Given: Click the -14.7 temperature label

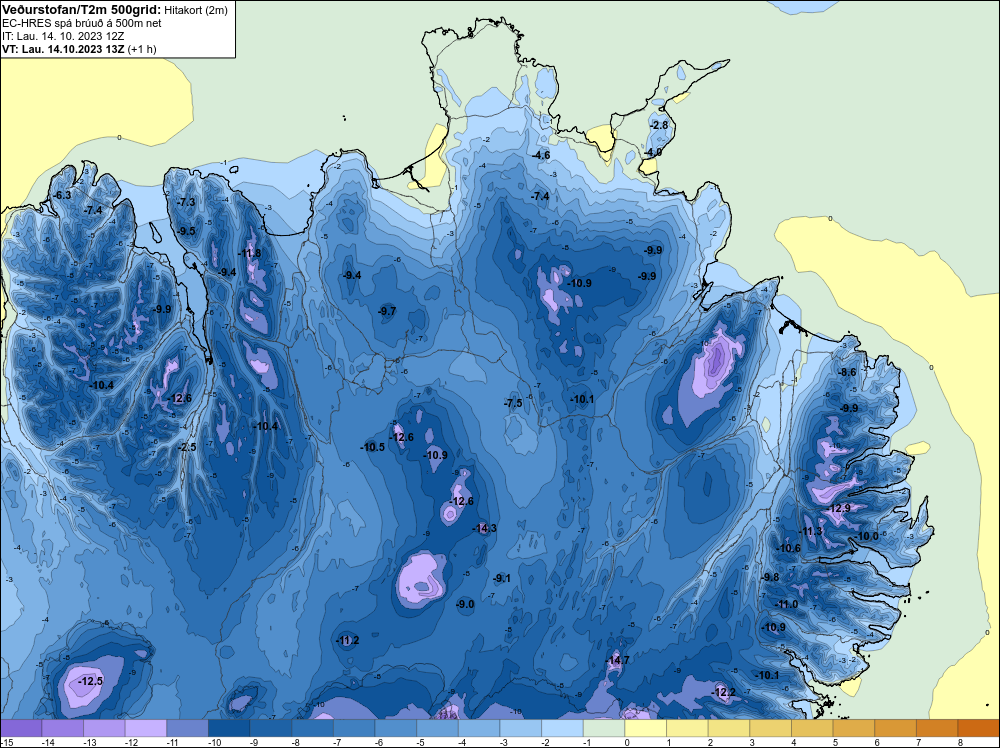Looking at the screenshot, I should (618, 660).
